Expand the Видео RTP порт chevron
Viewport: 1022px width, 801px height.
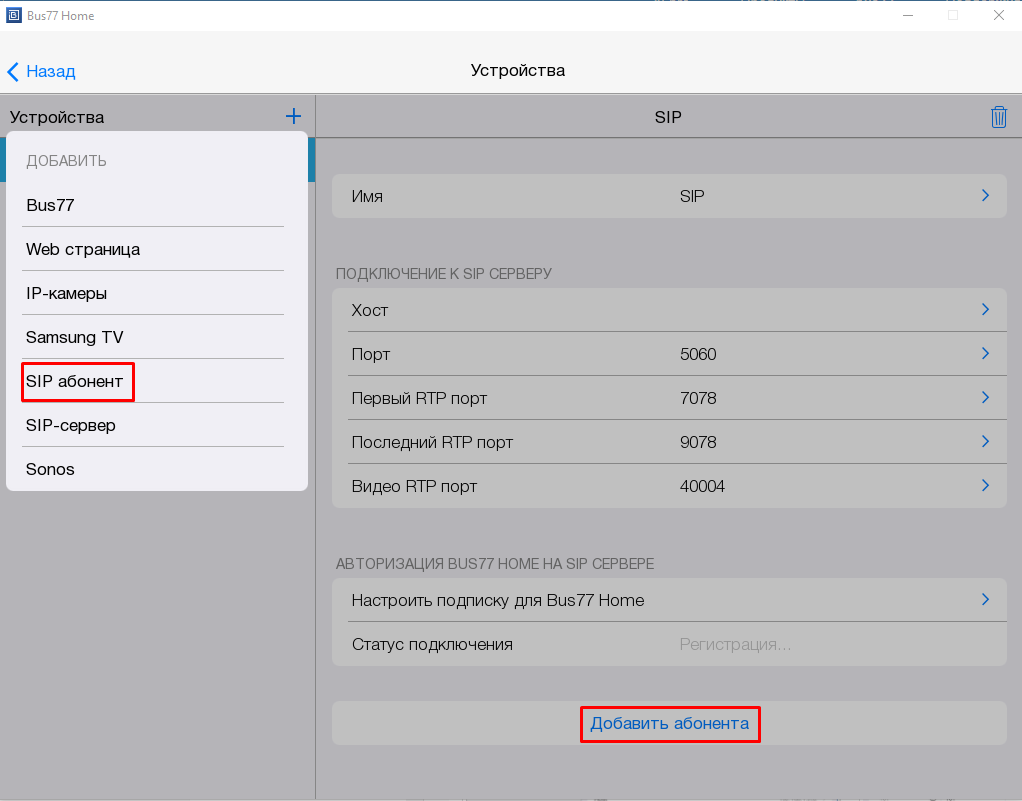(x=985, y=486)
